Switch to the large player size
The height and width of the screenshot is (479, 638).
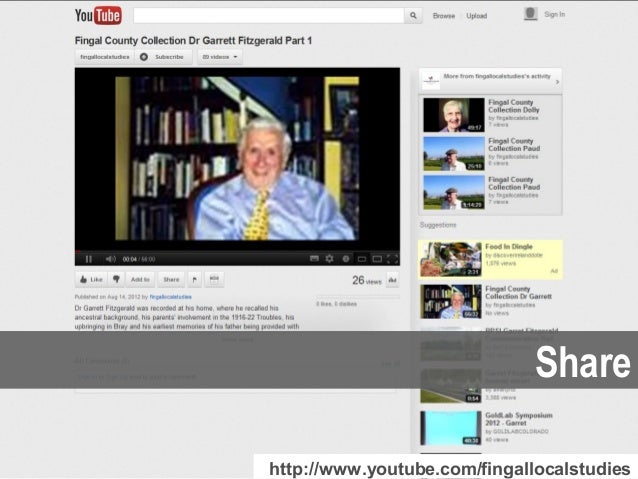(377, 259)
